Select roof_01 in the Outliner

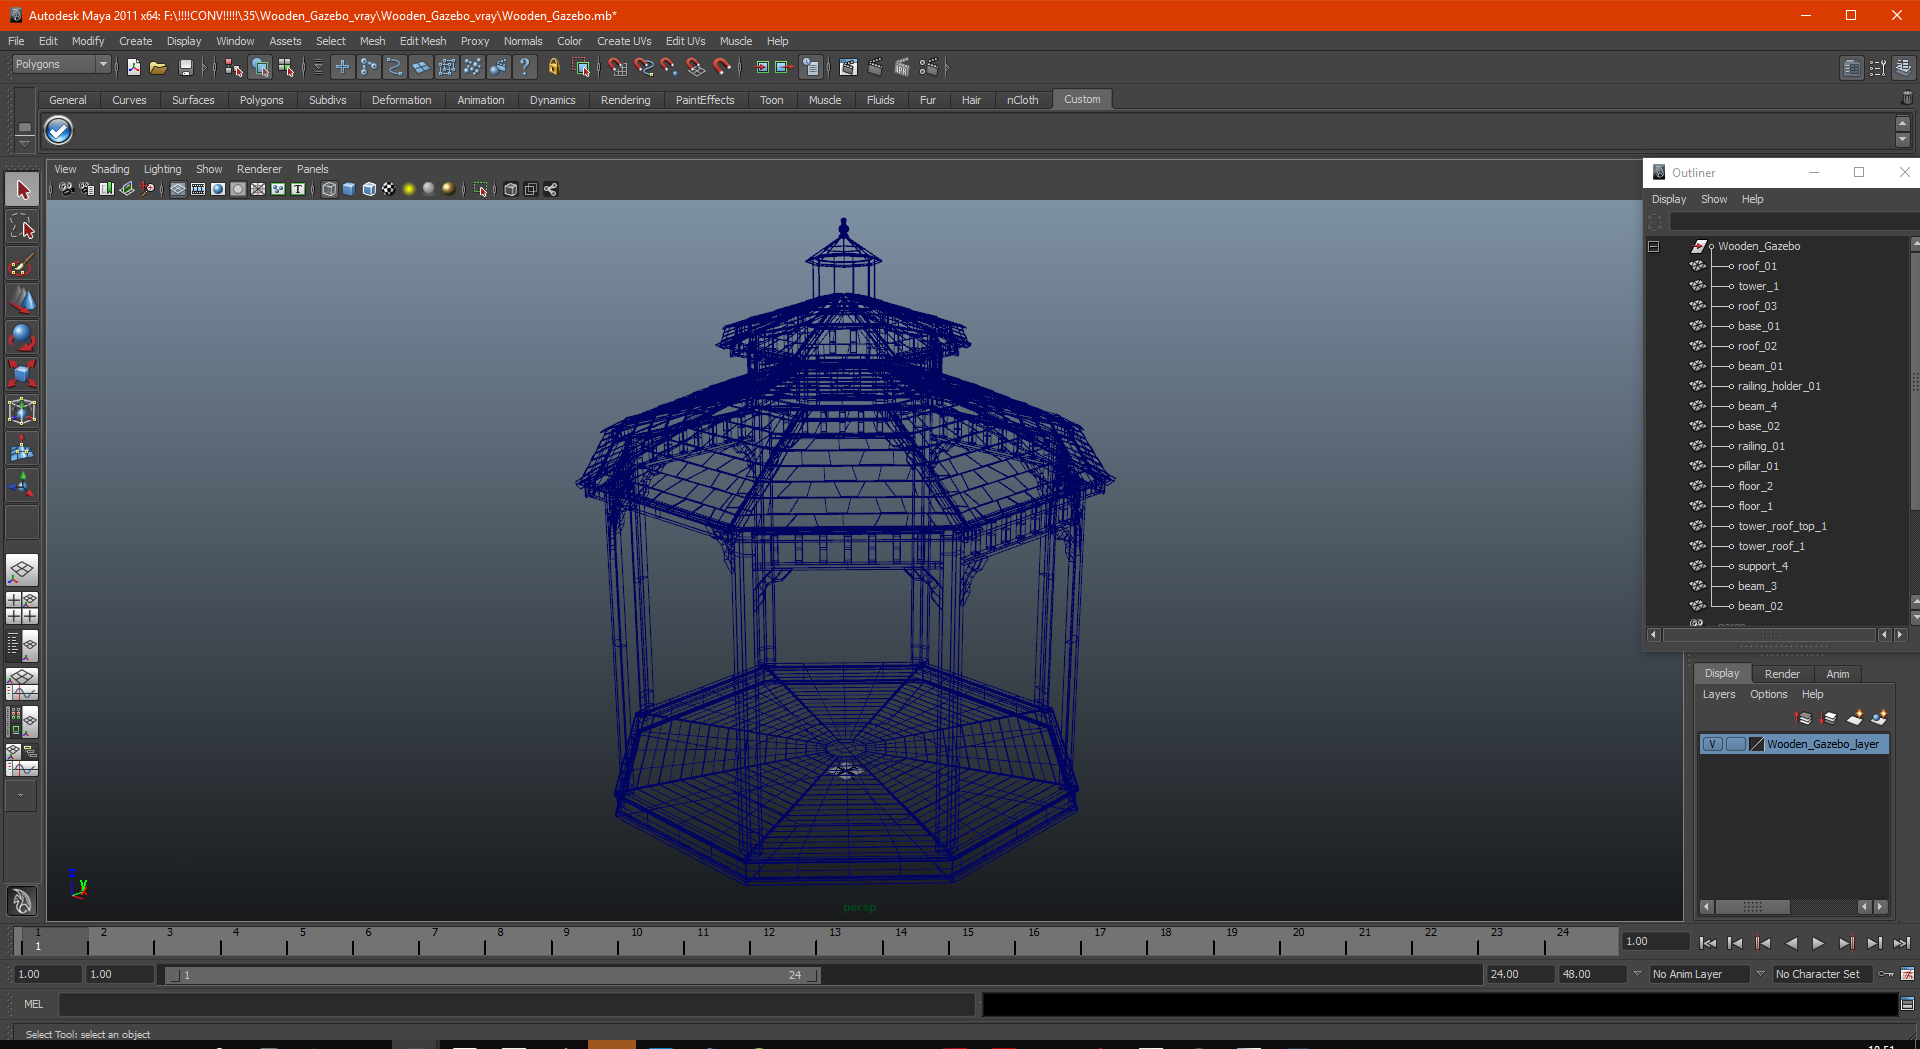pyautogui.click(x=1757, y=266)
